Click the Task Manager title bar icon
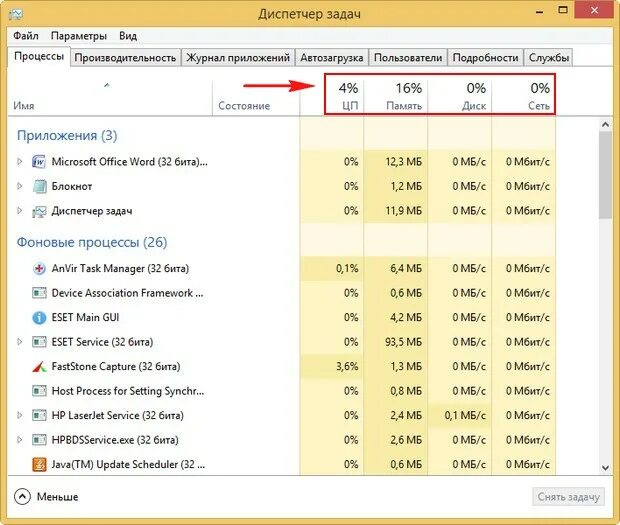This screenshot has height=525, width=620. coord(15,14)
